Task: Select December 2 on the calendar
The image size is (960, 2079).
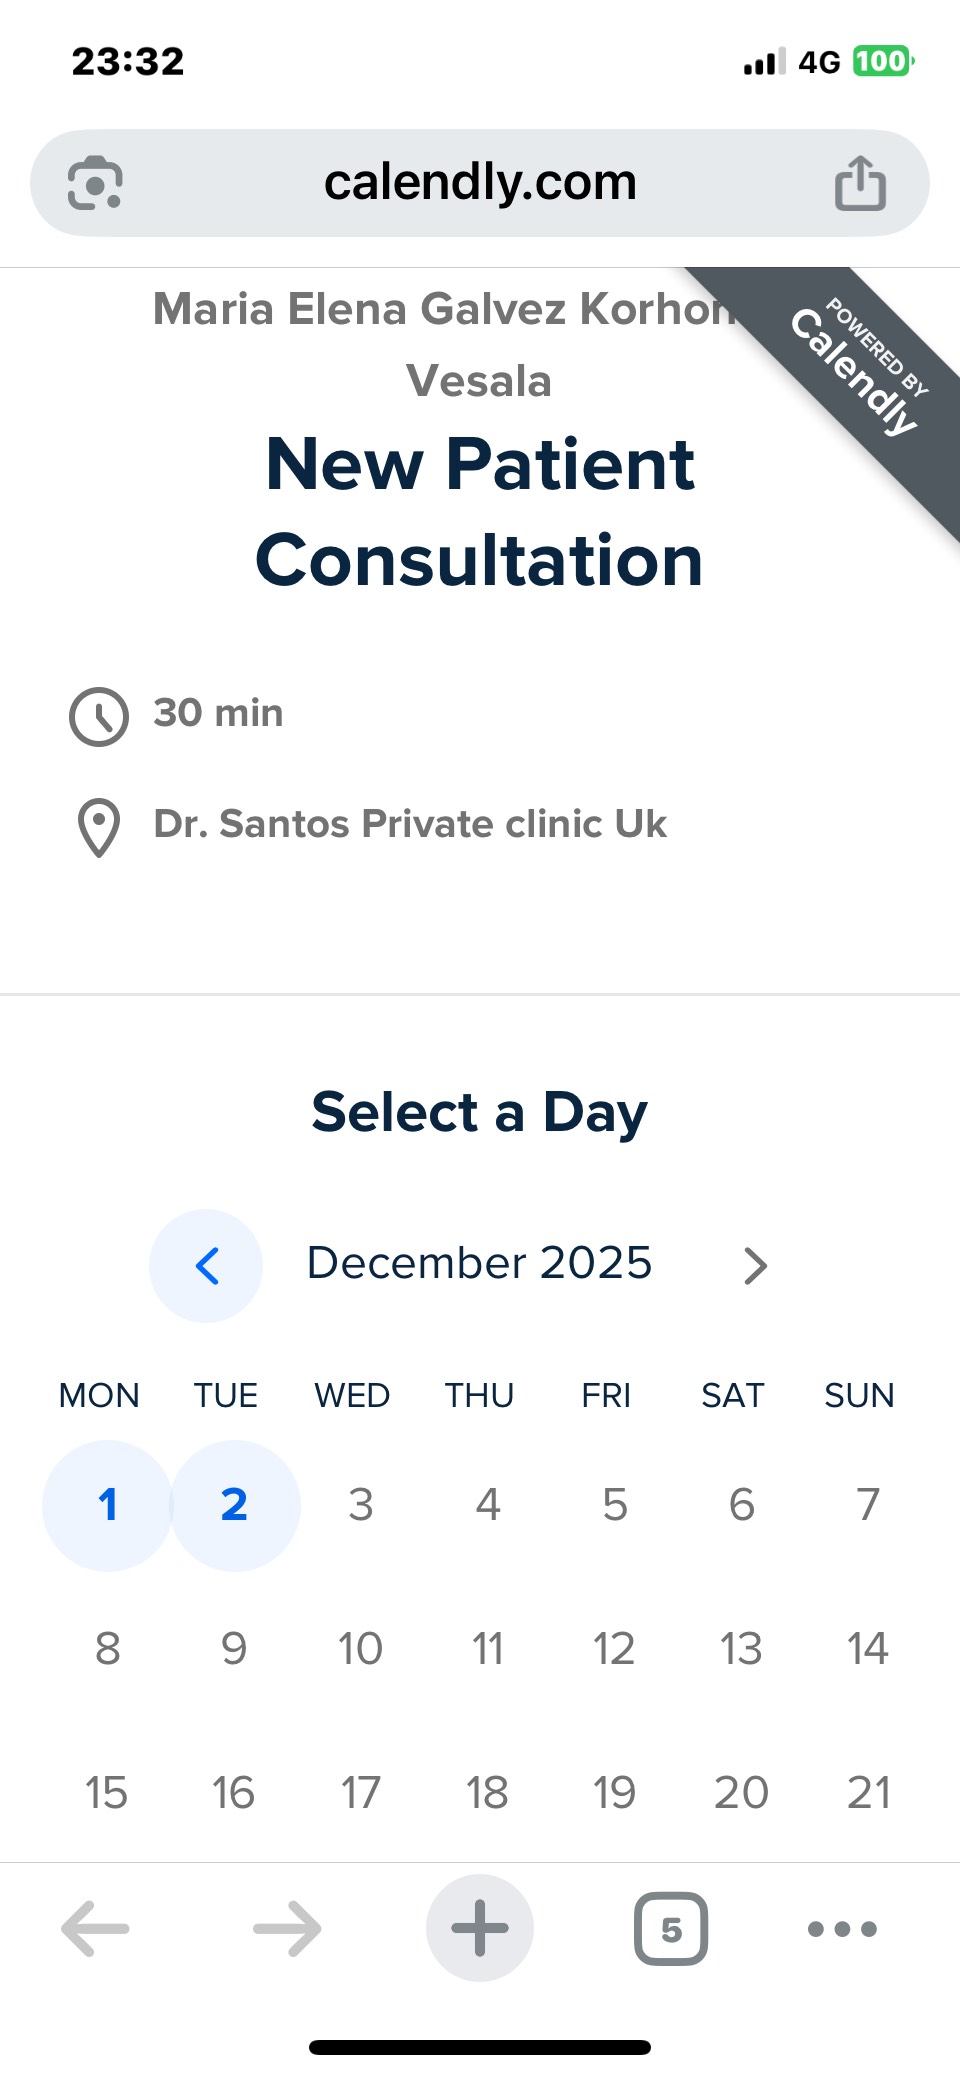Action: point(234,1505)
